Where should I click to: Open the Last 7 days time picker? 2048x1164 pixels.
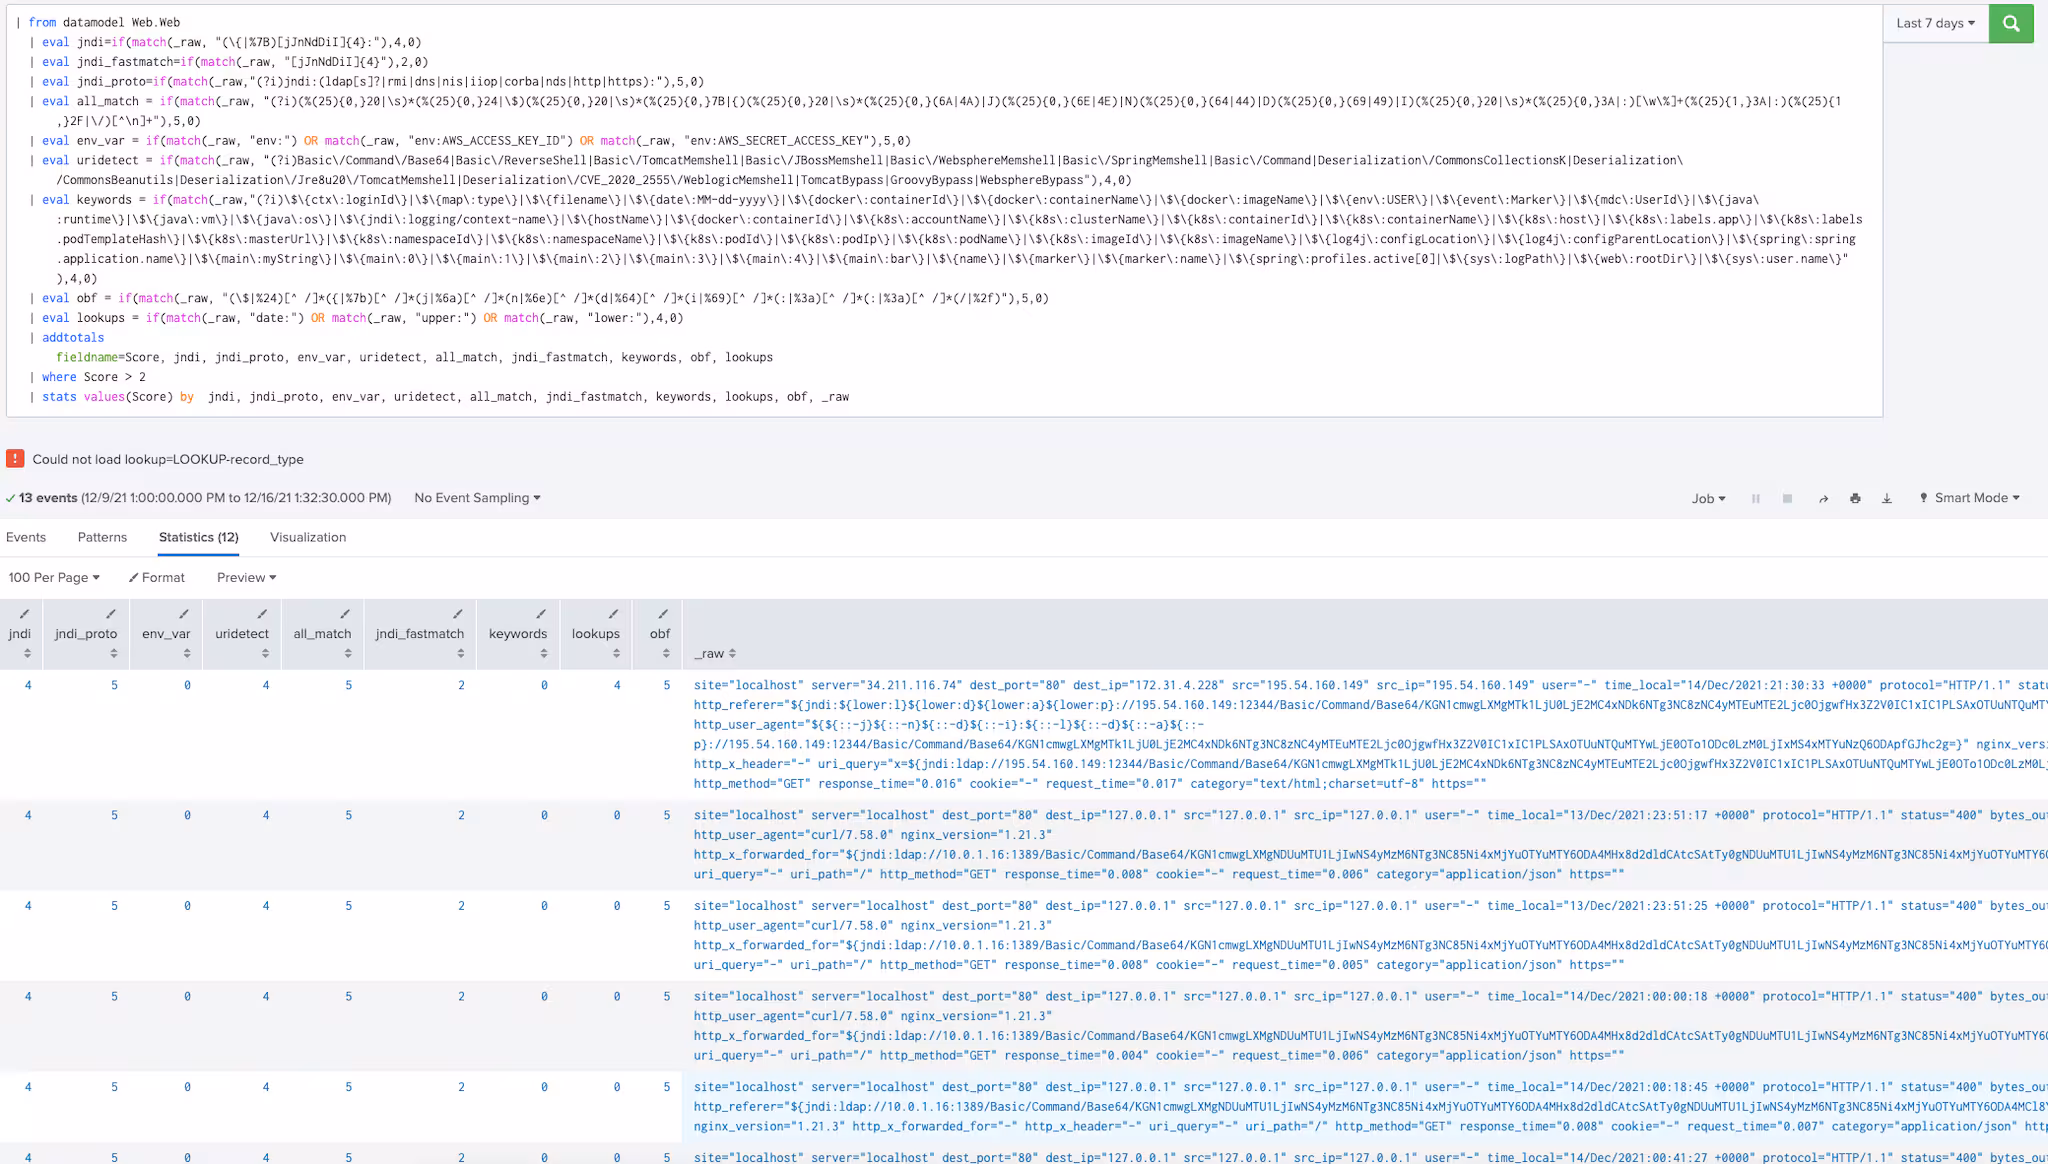coord(1935,23)
